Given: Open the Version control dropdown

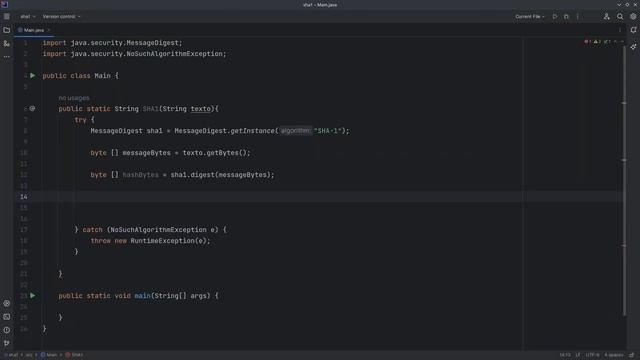Looking at the screenshot, I should tap(61, 17).
